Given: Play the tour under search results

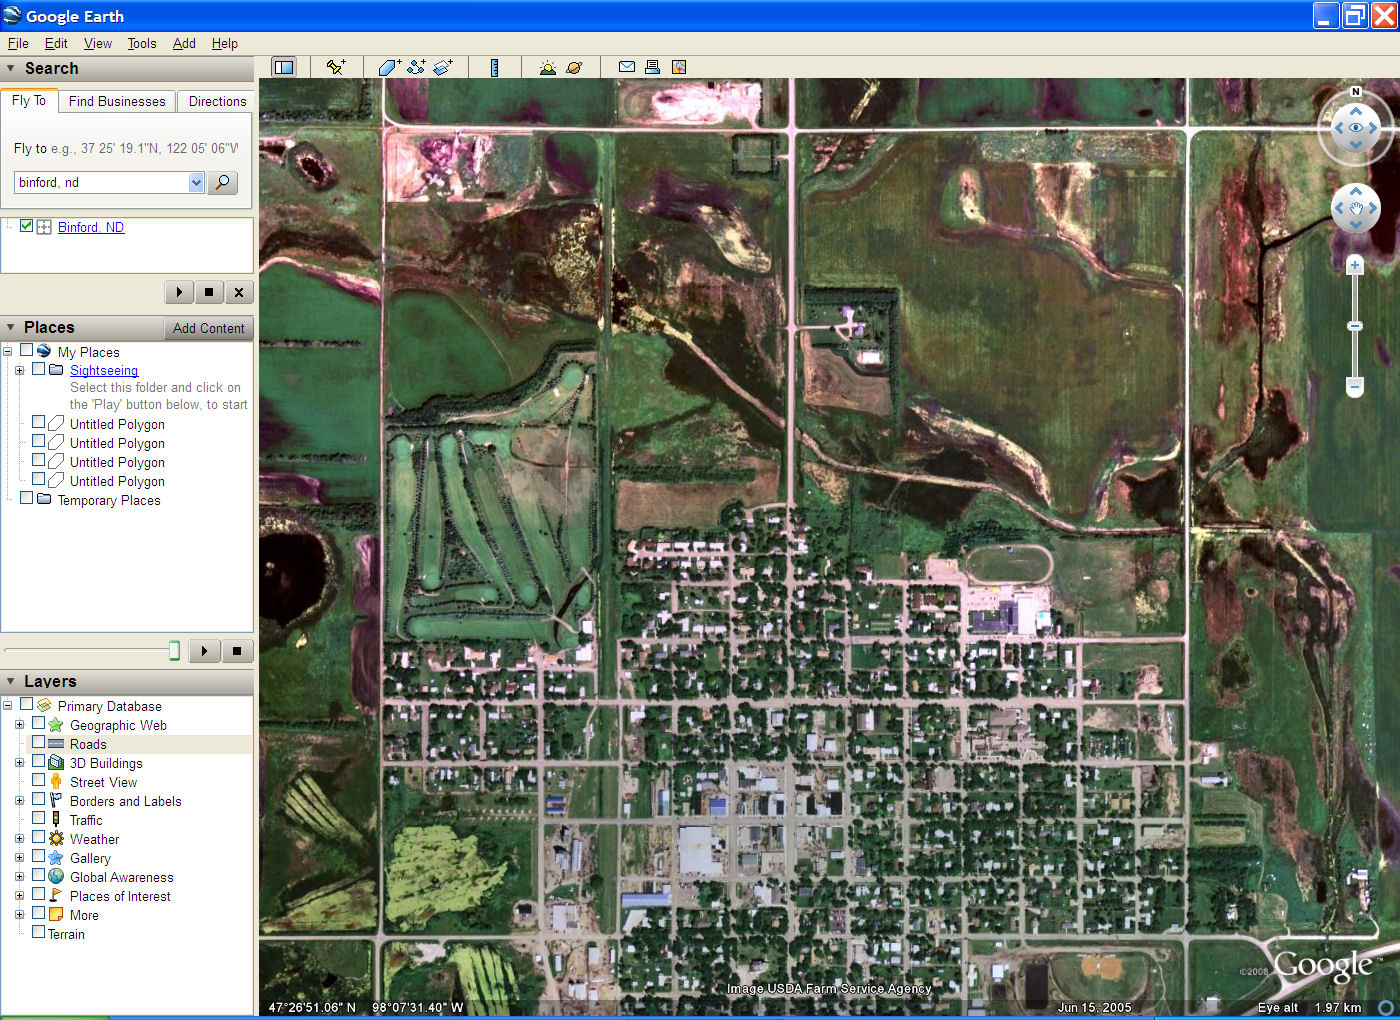Looking at the screenshot, I should tap(179, 292).
